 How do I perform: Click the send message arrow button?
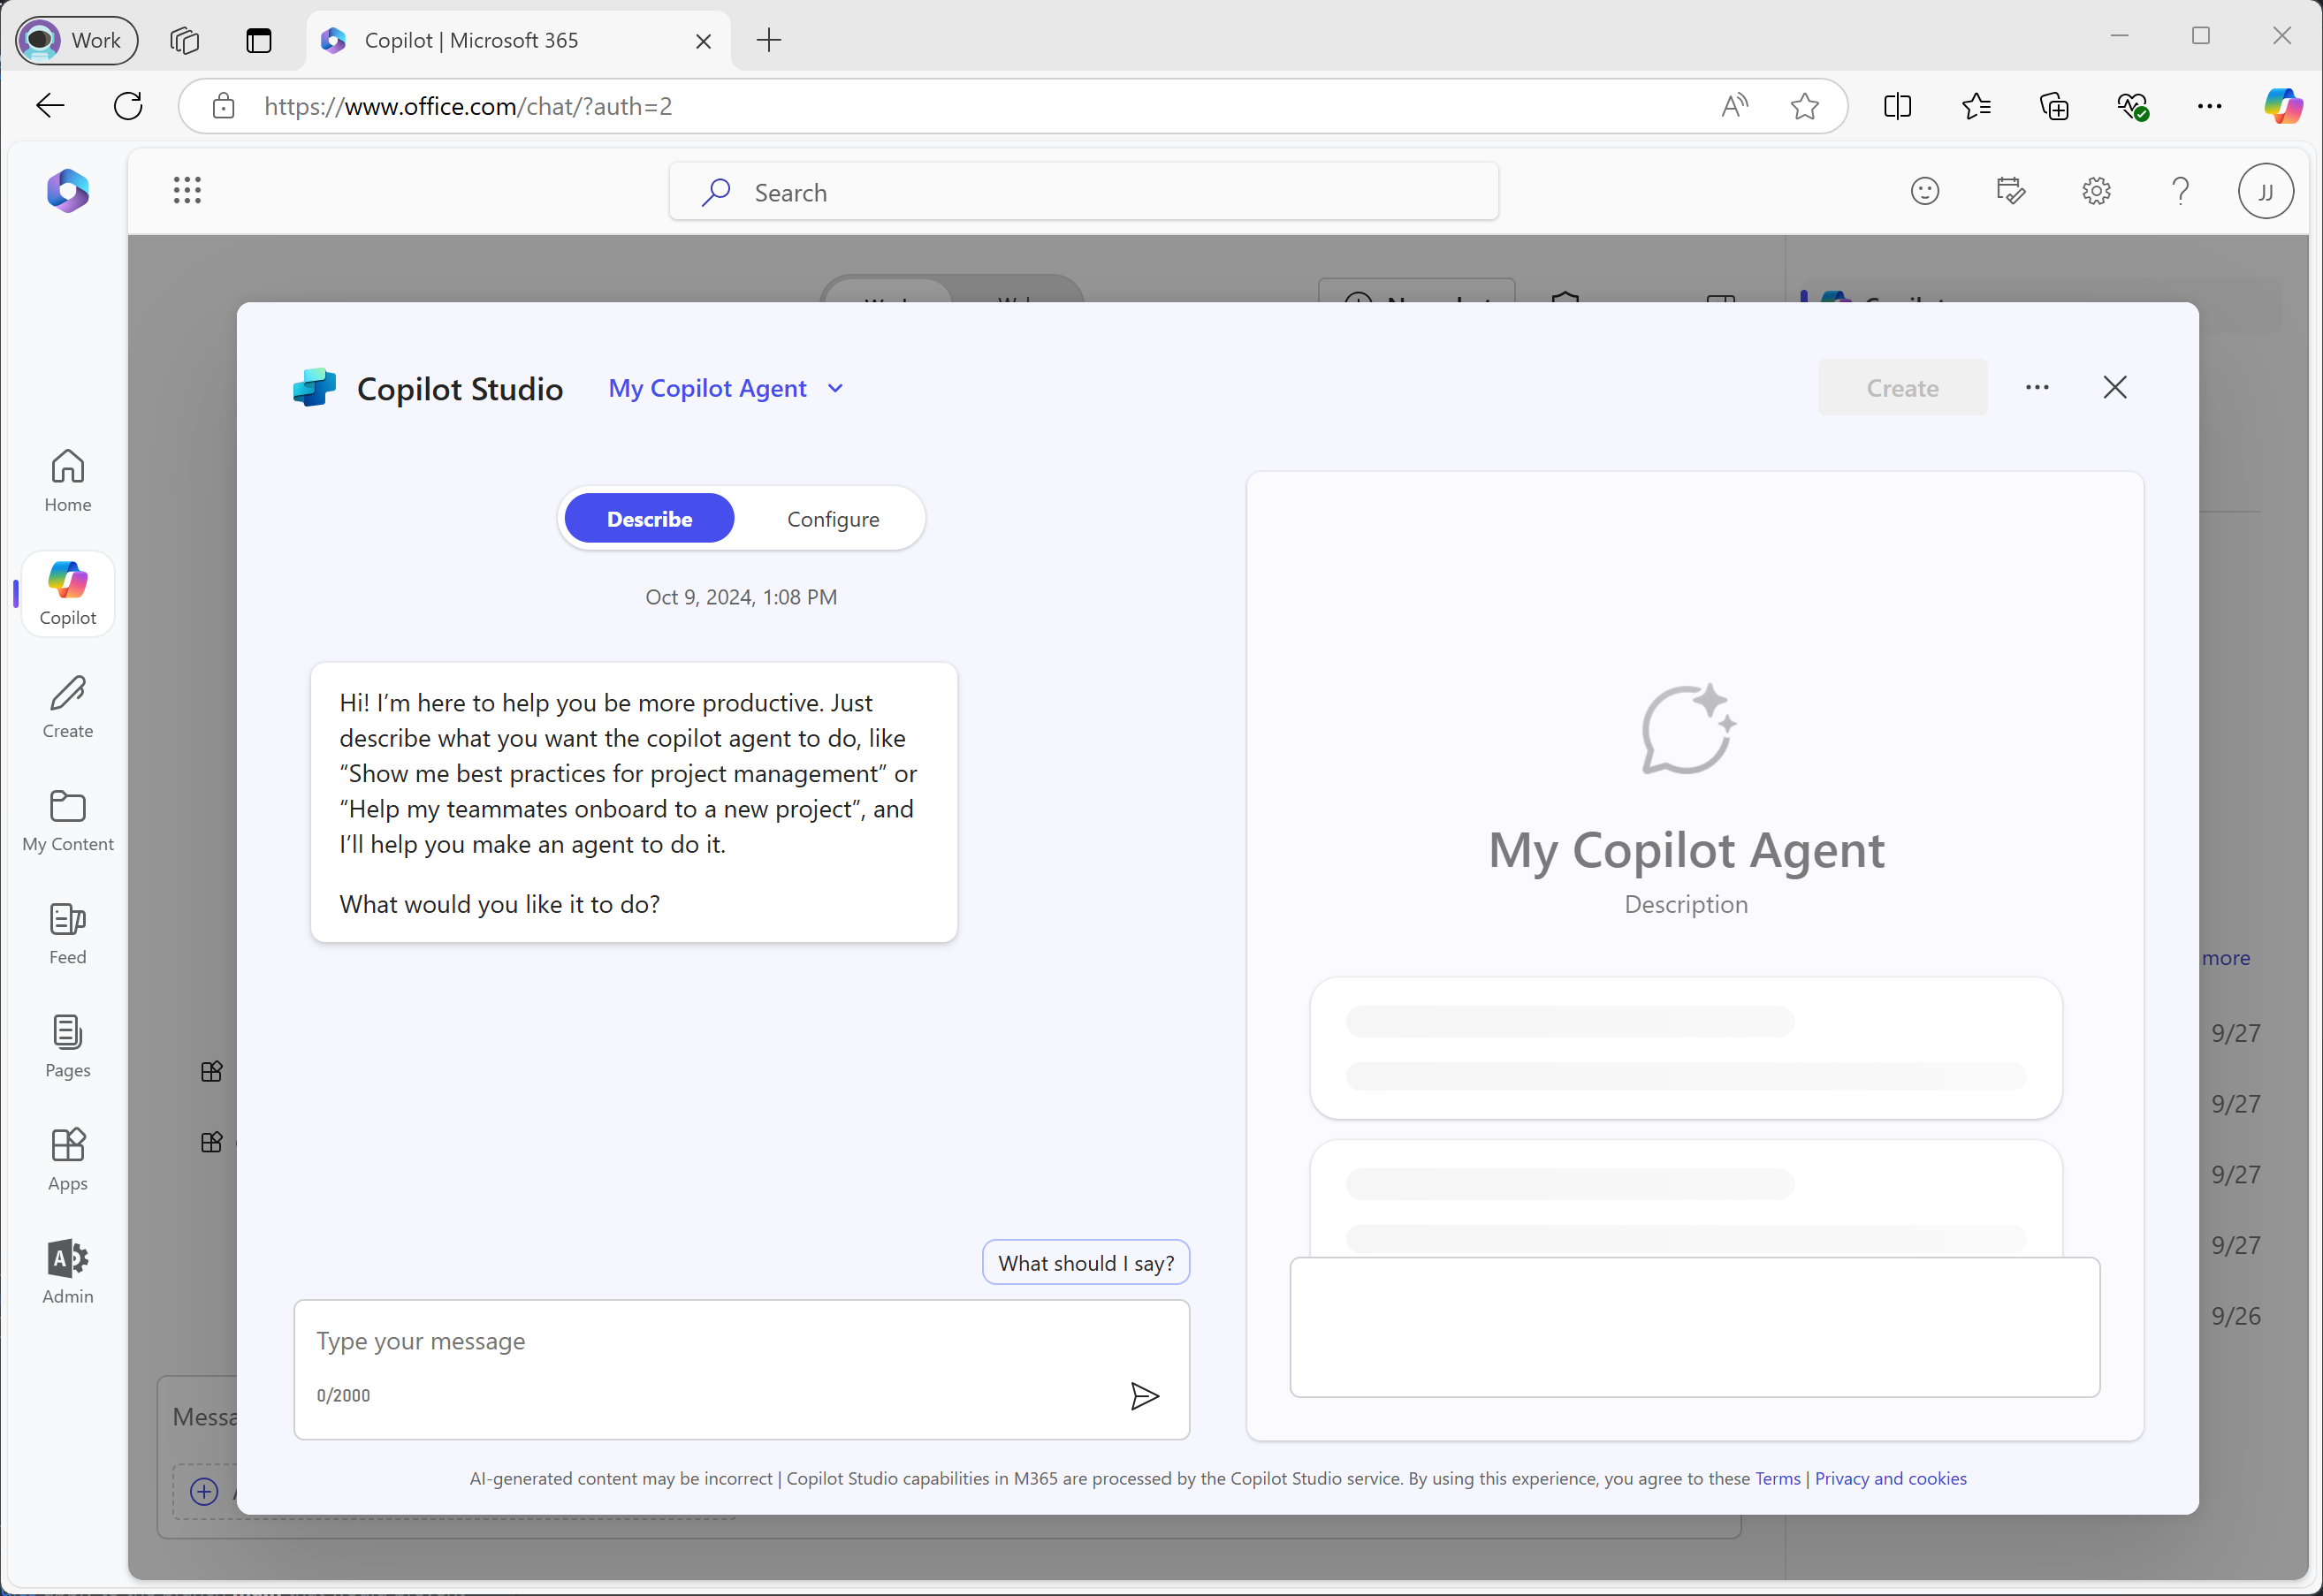(x=1146, y=1396)
